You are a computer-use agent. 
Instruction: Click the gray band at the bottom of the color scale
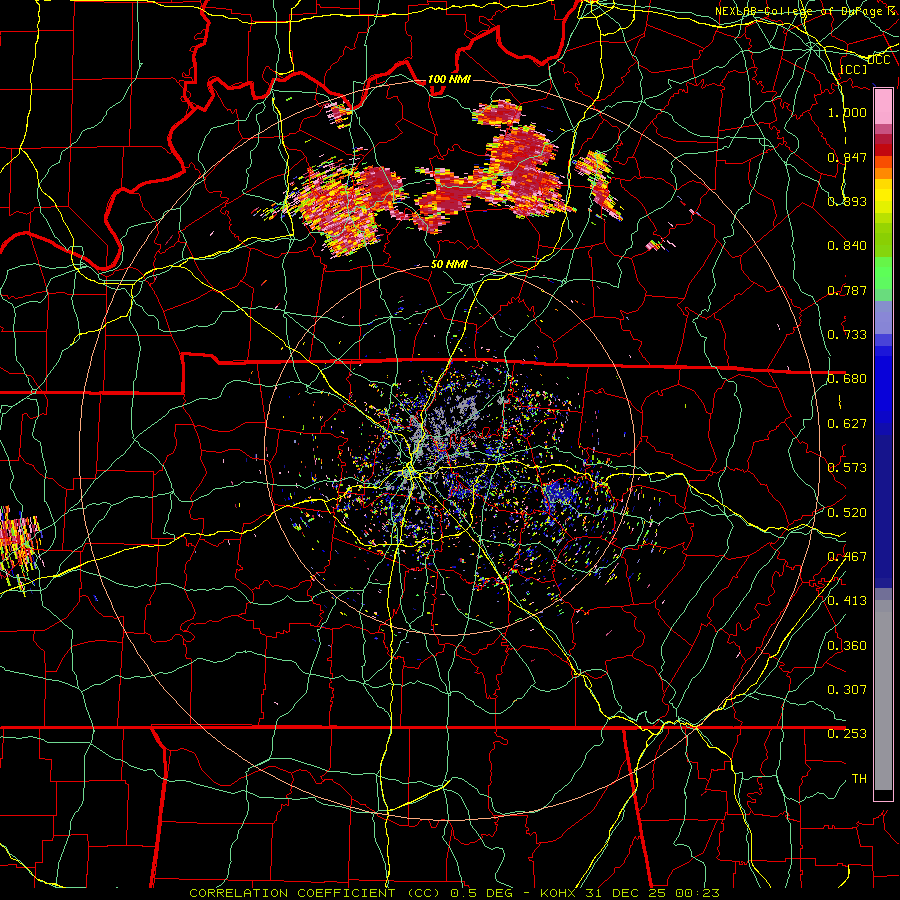883,695
